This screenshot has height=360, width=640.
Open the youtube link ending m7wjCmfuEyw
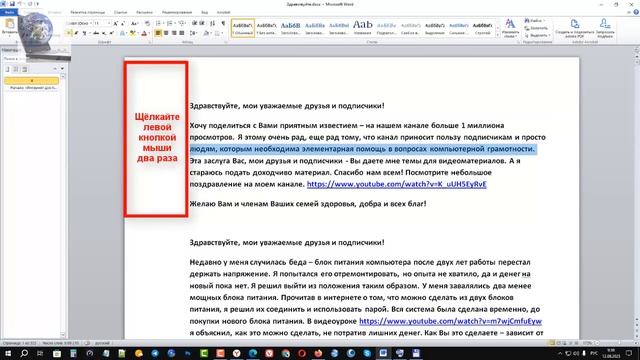(450, 321)
